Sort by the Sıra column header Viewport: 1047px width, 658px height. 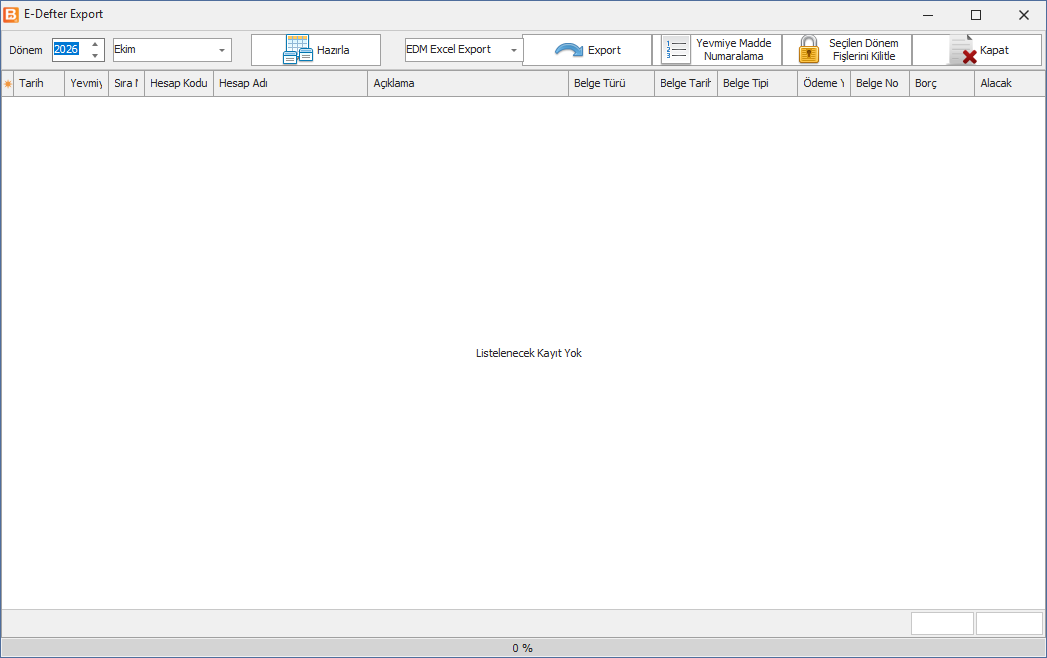(x=126, y=84)
